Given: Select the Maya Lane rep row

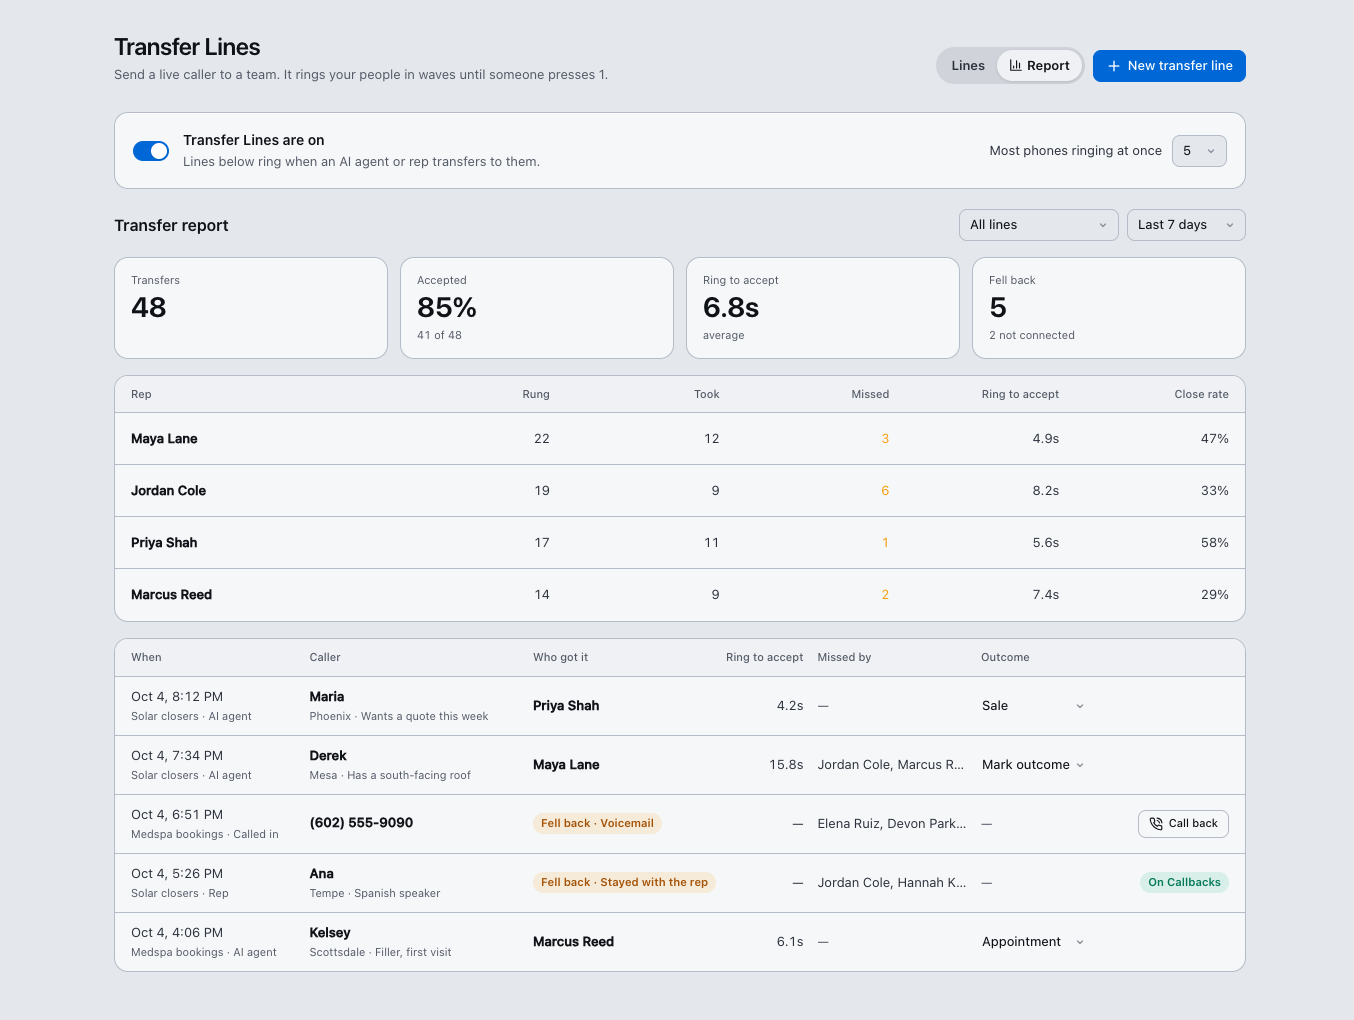Looking at the screenshot, I should coord(680,439).
